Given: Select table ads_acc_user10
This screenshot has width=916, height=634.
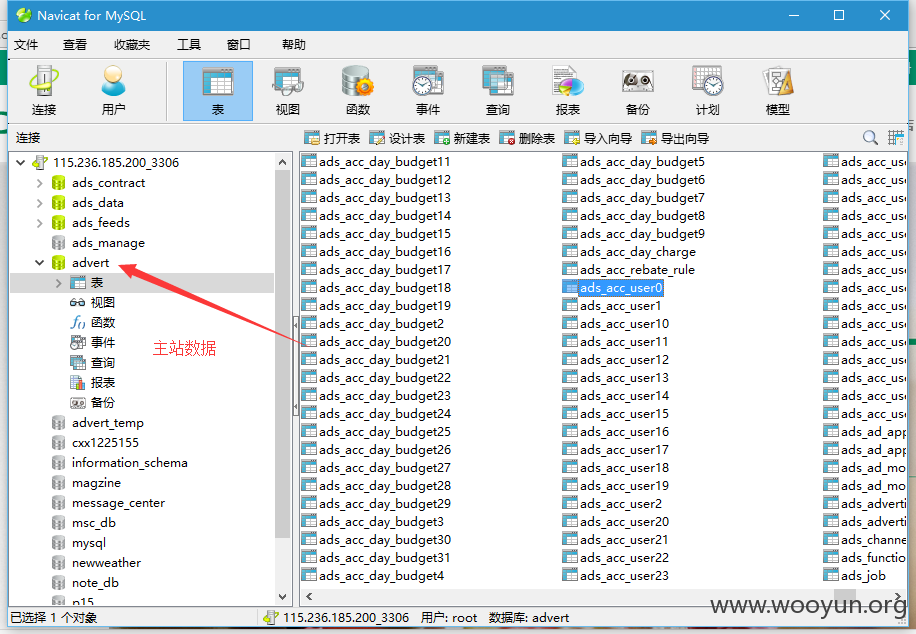Looking at the screenshot, I should (x=624, y=324).
